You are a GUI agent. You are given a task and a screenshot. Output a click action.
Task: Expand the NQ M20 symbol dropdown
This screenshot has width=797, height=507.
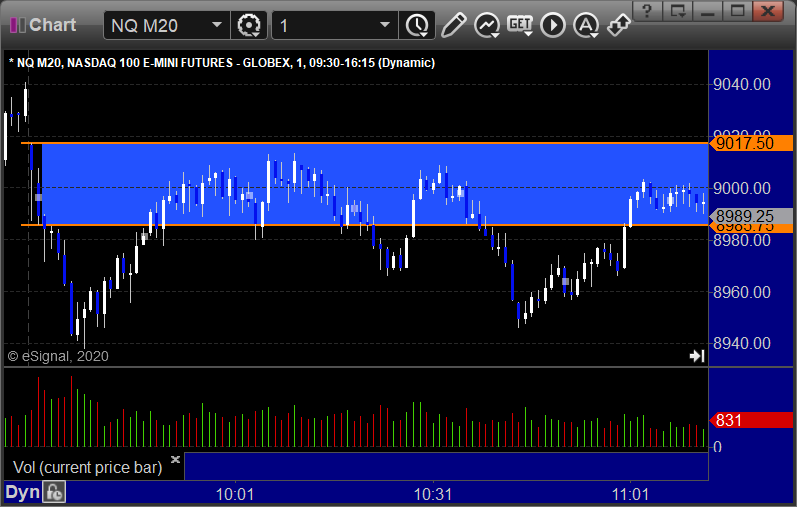(x=217, y=25)
